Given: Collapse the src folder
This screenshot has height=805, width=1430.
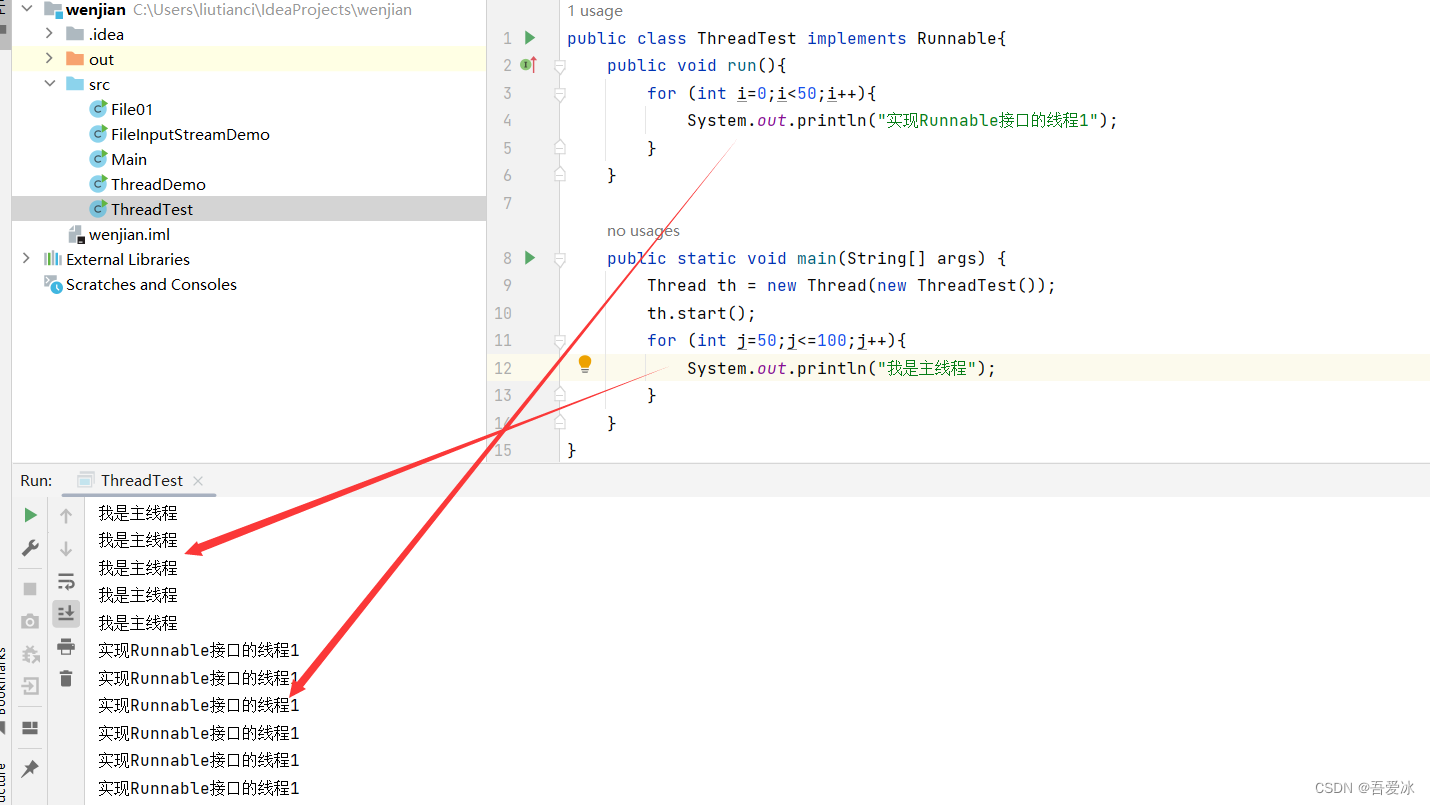Looking at the screenshot, I should [49, 84].
